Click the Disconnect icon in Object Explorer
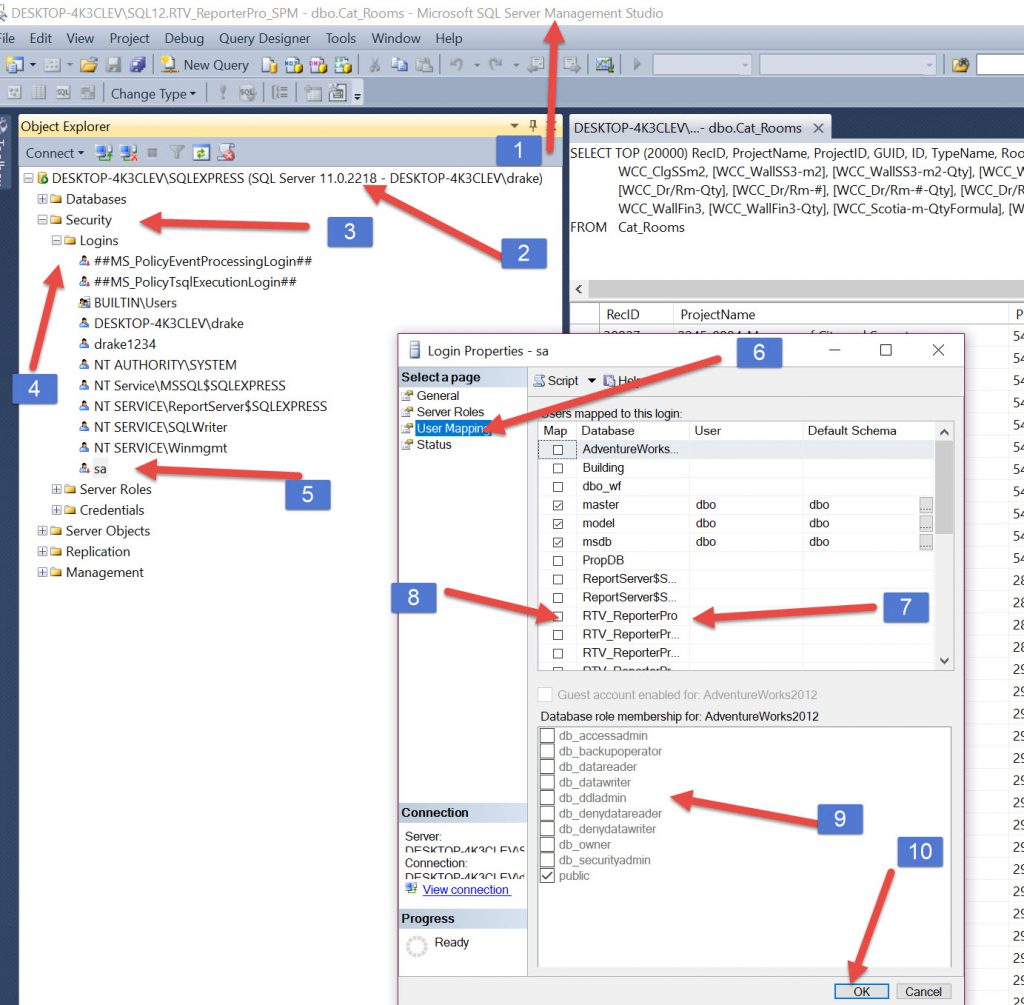 pos(128,153)
